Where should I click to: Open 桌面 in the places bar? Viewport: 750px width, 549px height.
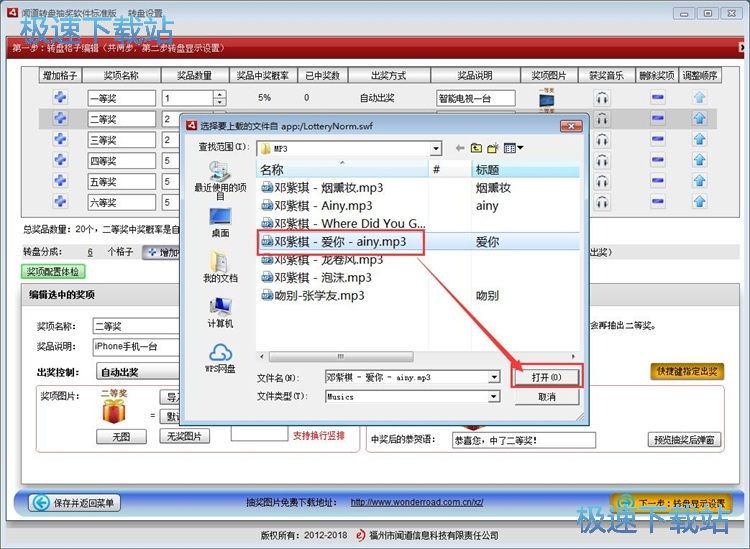(220, 223)
